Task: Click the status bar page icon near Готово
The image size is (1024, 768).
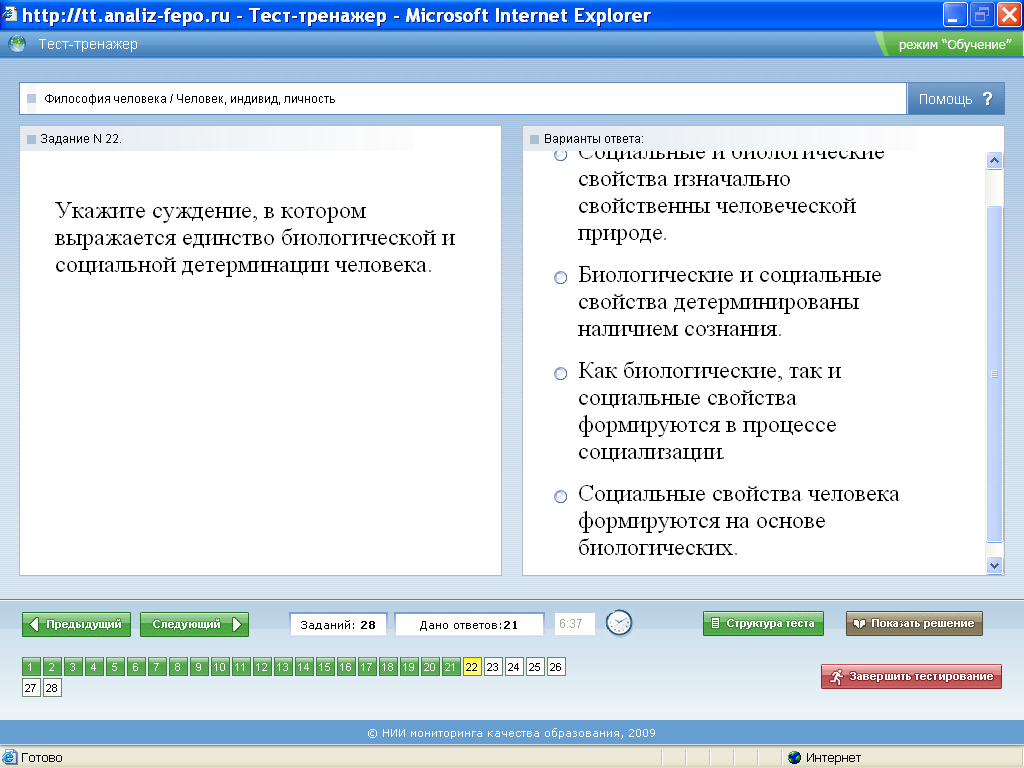Action: coord(9,758)
